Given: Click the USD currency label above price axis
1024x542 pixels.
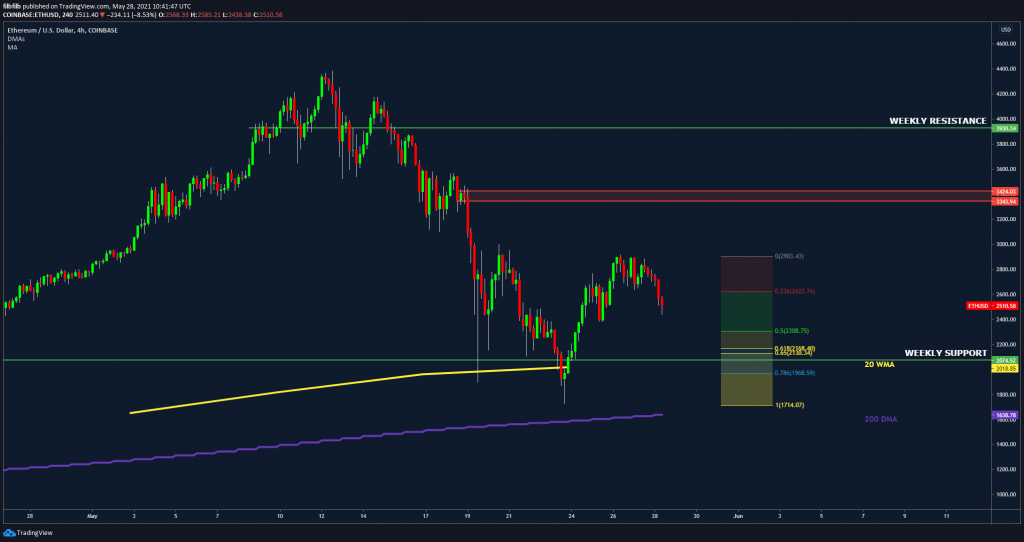Looking at the screenshot, I should click(x=1004, y=29).
